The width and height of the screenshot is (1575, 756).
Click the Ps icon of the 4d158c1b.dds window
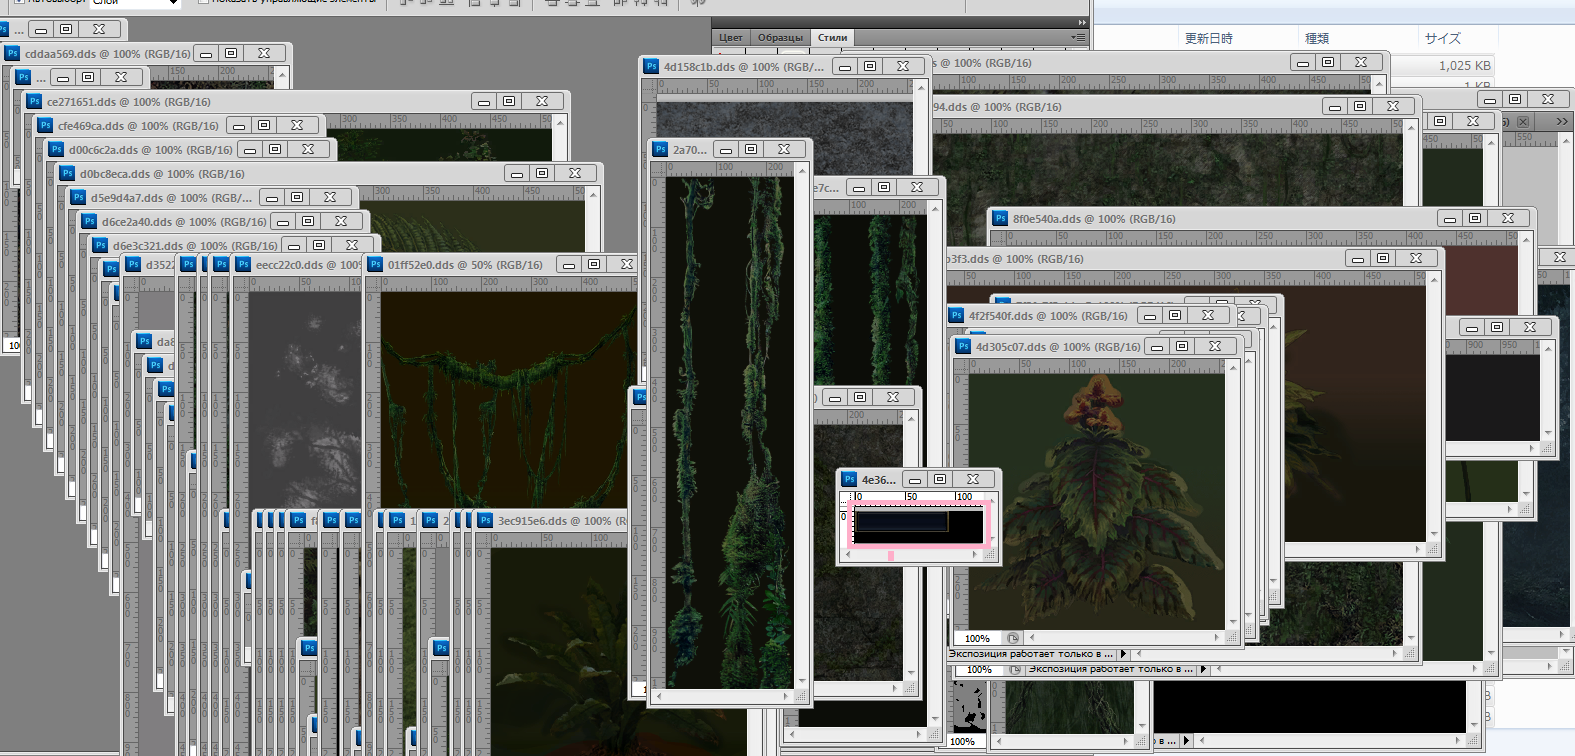(x=651, y=67)
